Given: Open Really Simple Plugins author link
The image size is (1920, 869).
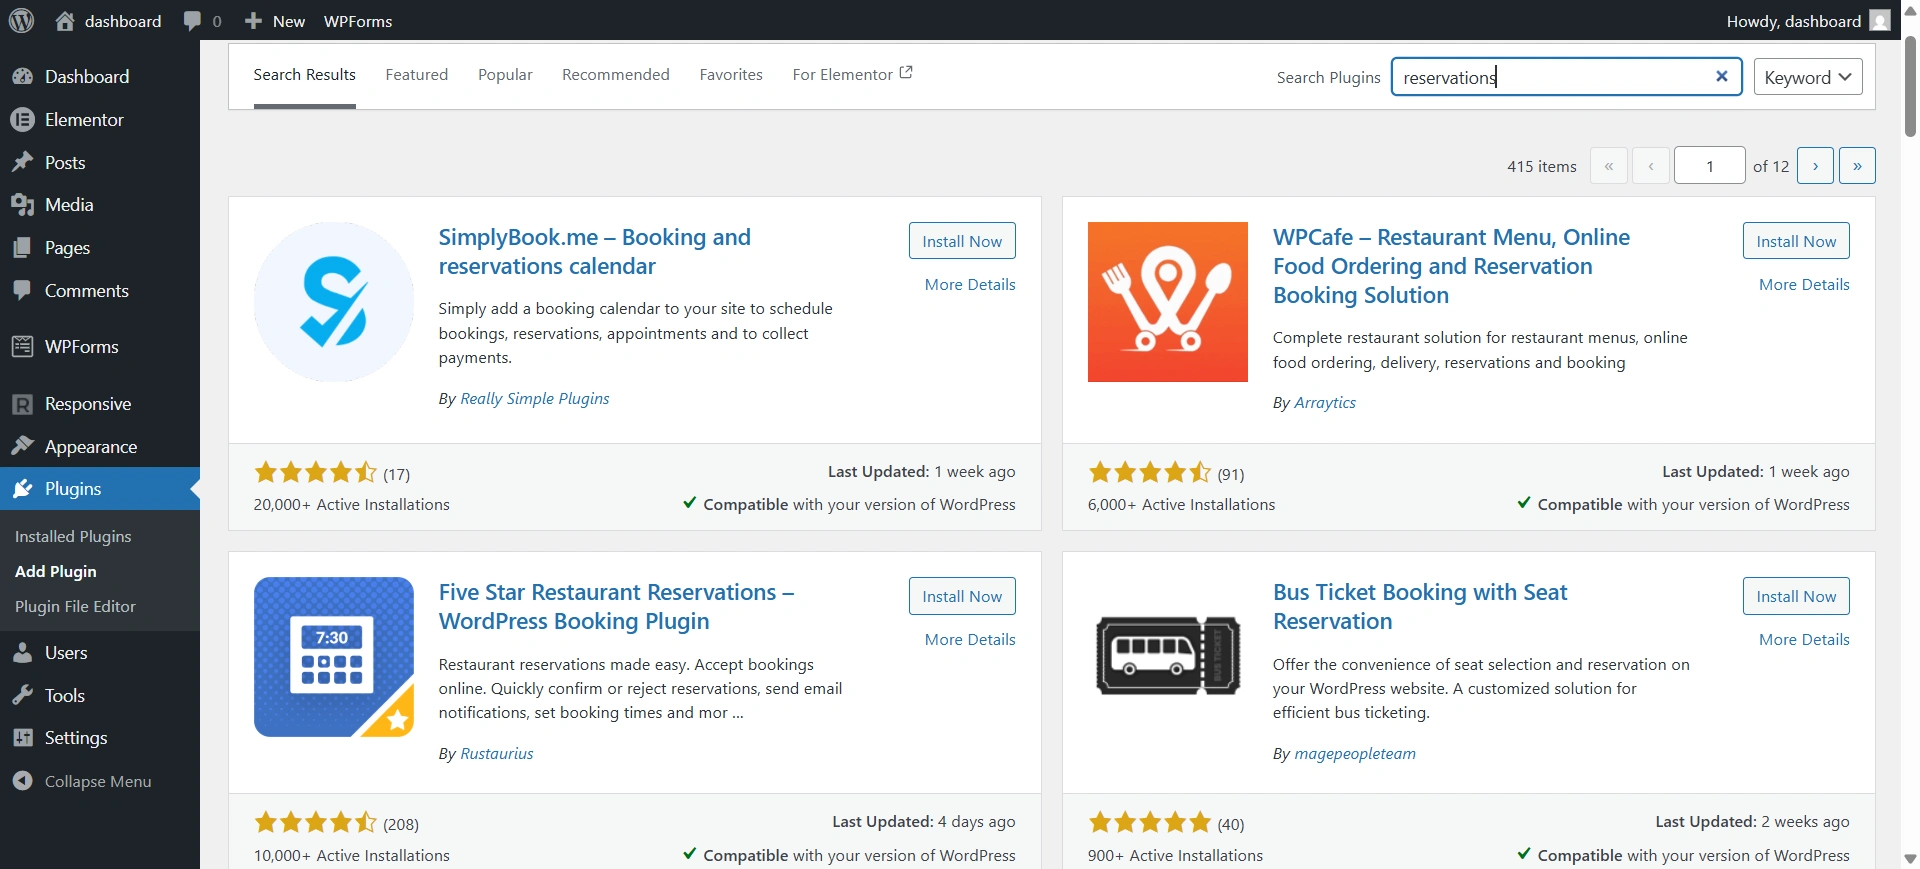Looking at the screenshot, I should [534, 399].
